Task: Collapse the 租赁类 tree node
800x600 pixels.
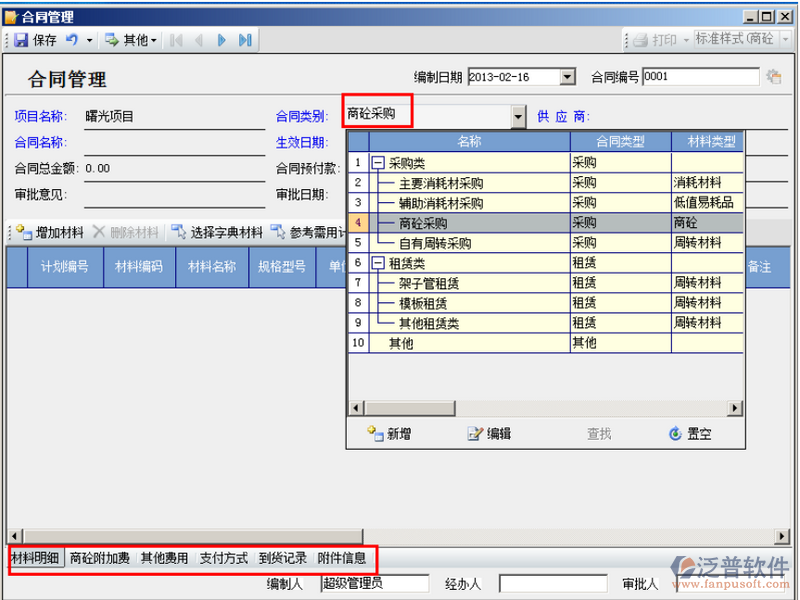Action: (378, 263)
